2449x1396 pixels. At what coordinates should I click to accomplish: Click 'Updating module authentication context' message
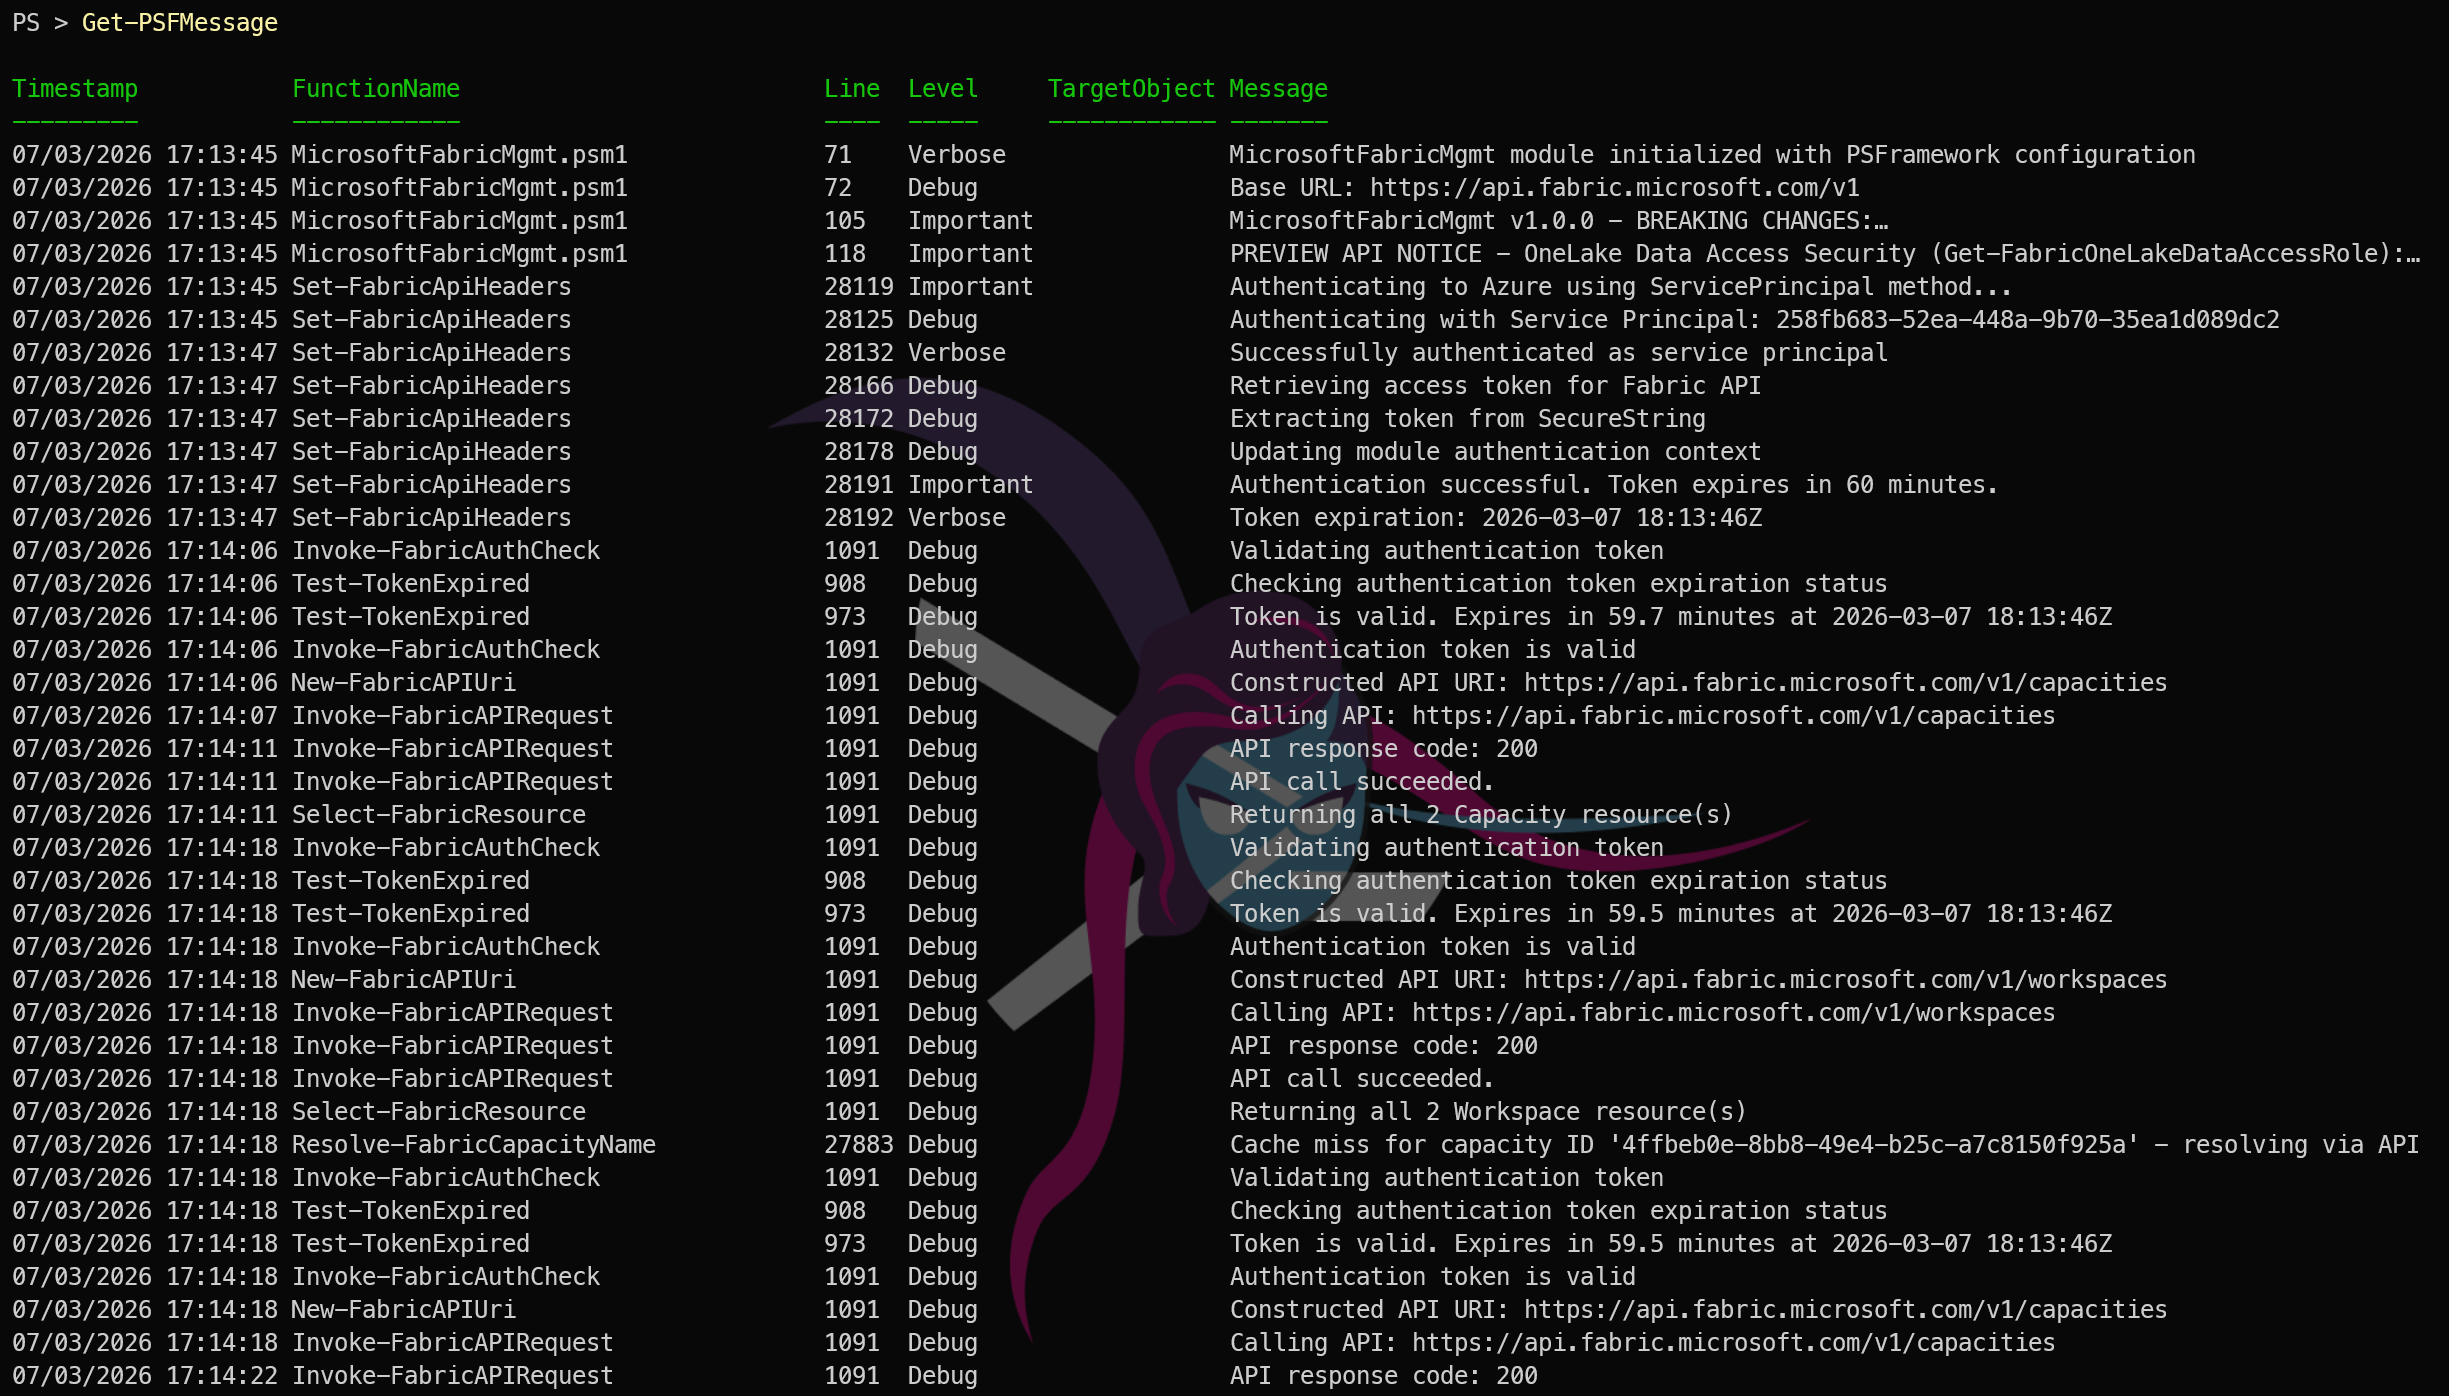coord(1495,451)
